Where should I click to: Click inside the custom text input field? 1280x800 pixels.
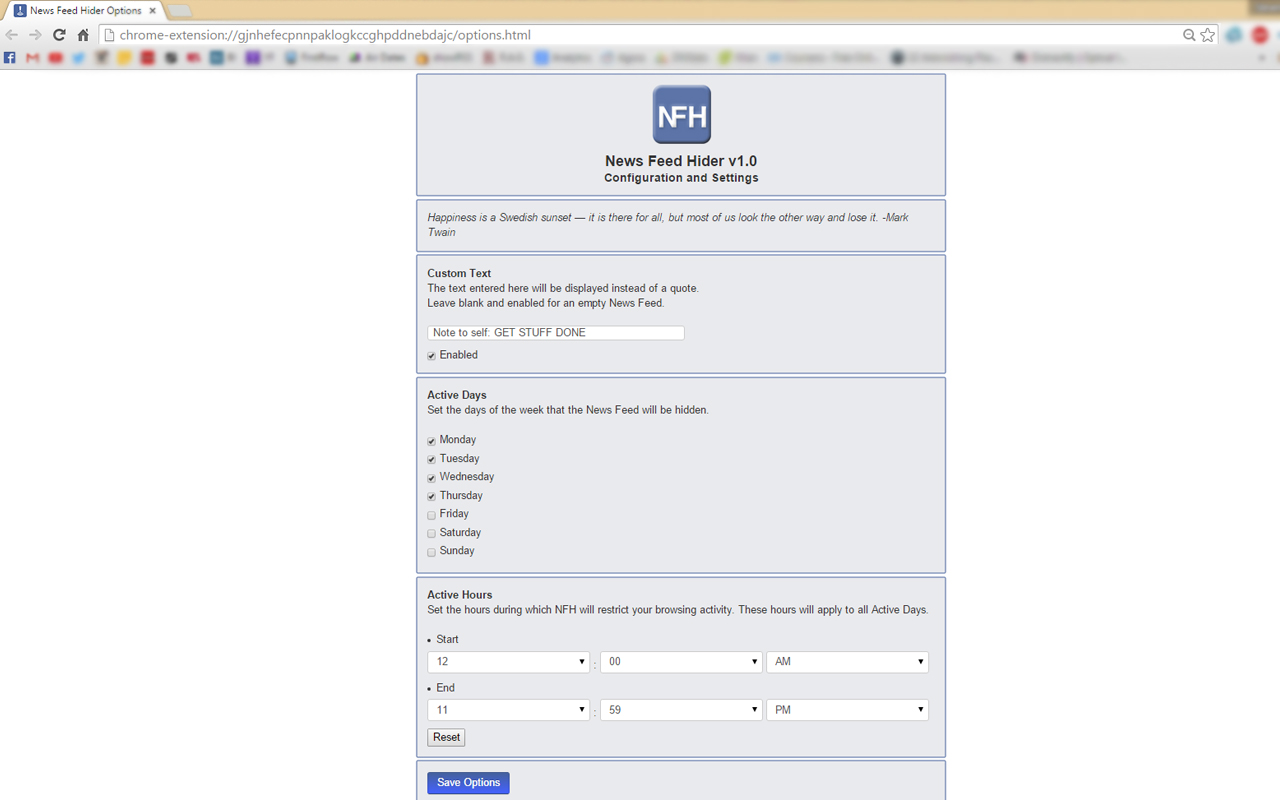(x=555, y=332)
